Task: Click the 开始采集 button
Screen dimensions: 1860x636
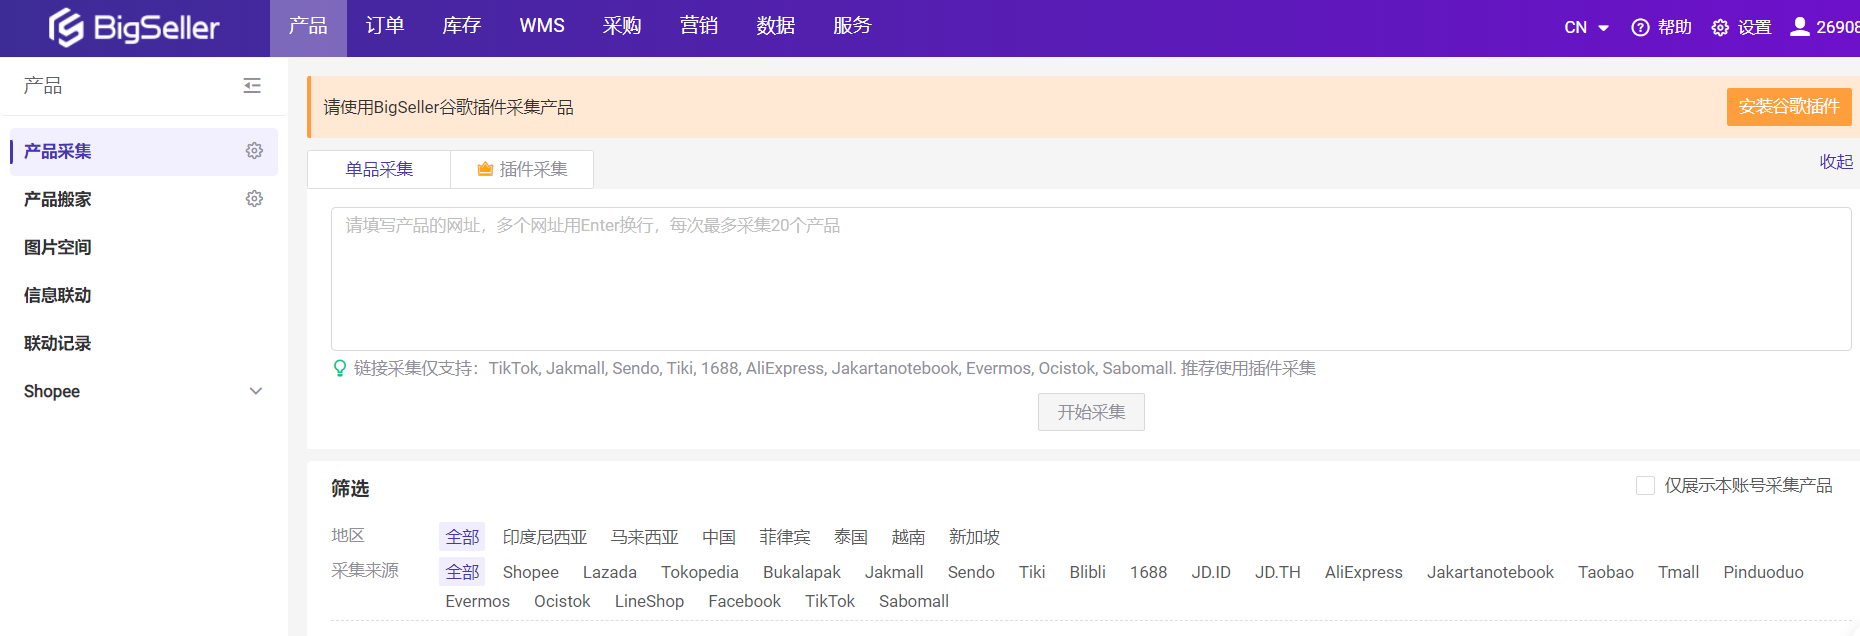Action: (x=1091, y=412)
